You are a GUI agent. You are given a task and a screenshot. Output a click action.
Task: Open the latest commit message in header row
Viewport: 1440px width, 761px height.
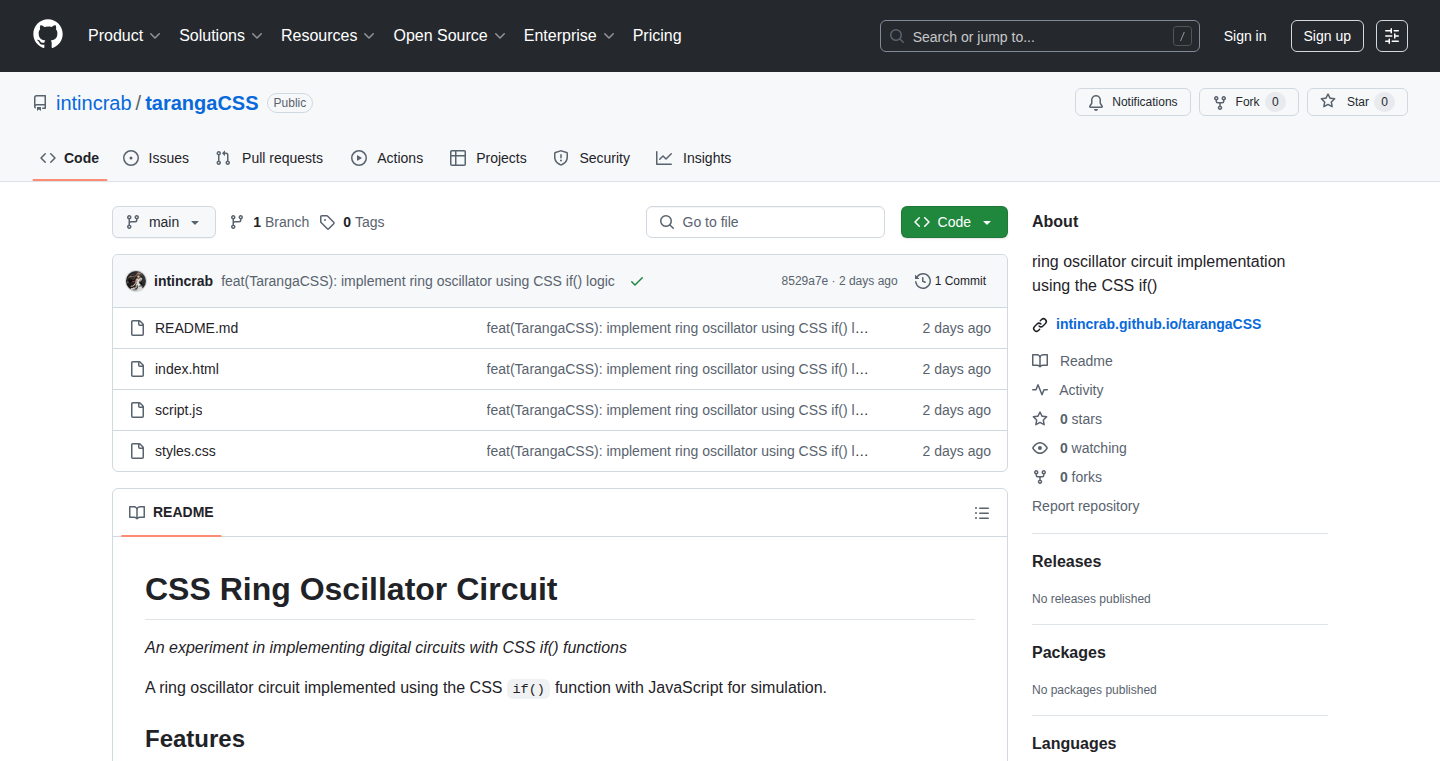[x=418, y=281]
